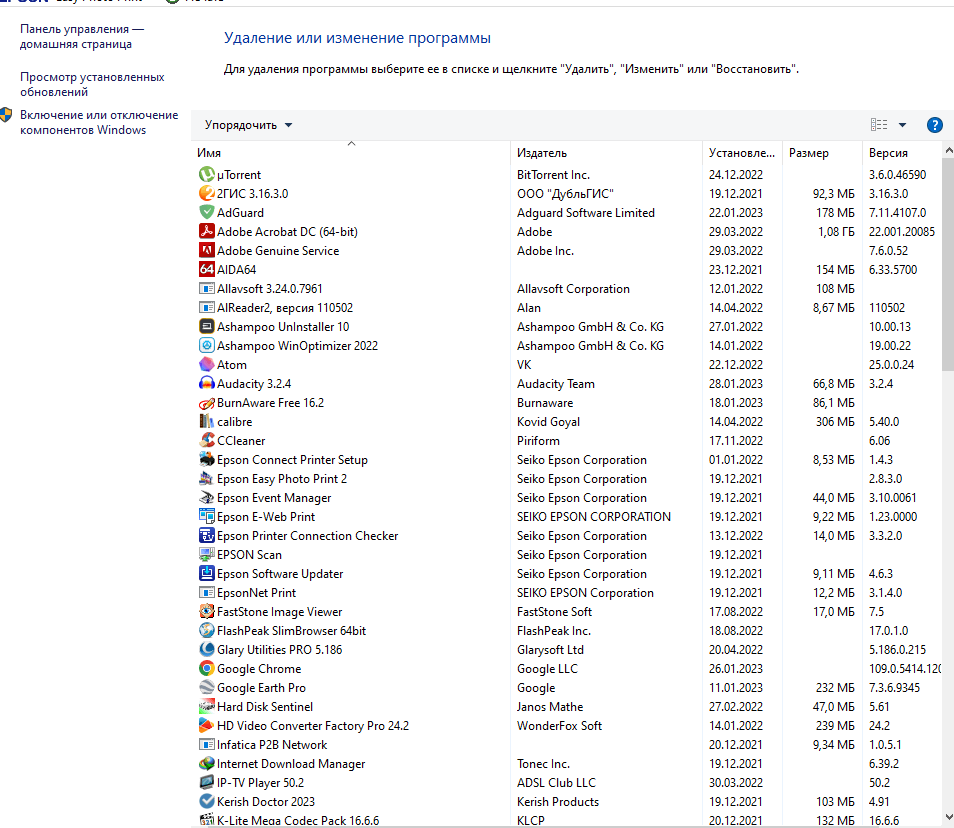Viewport: 954px width, 828px height.
Task: Click the Ashampoo UnInstaller 10 icon
Action: 207,326
